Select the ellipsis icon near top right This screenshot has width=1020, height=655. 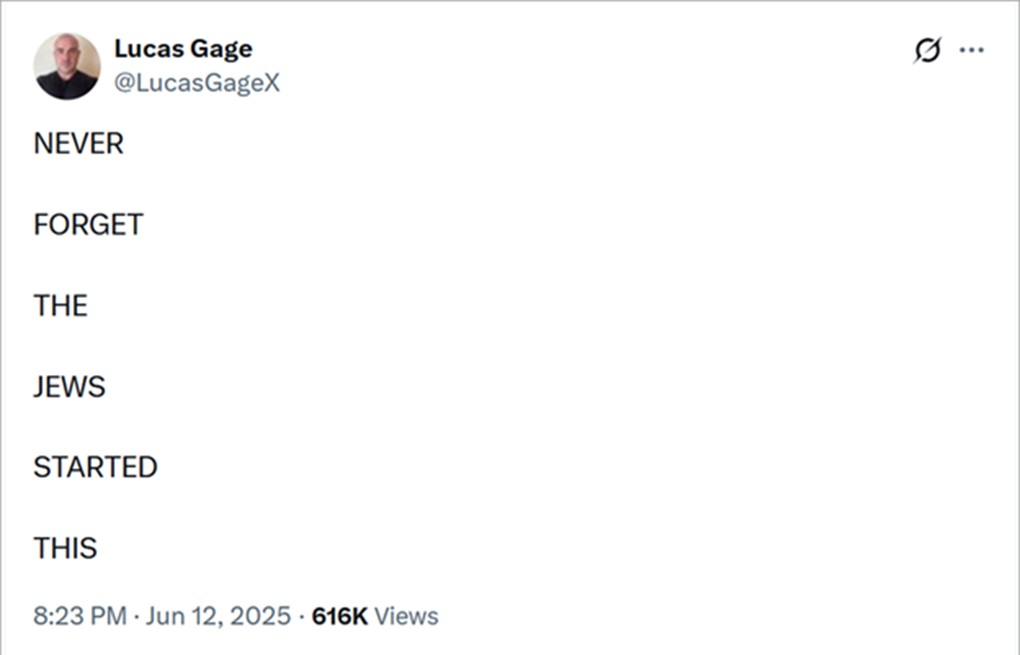[x=973, y=48]
